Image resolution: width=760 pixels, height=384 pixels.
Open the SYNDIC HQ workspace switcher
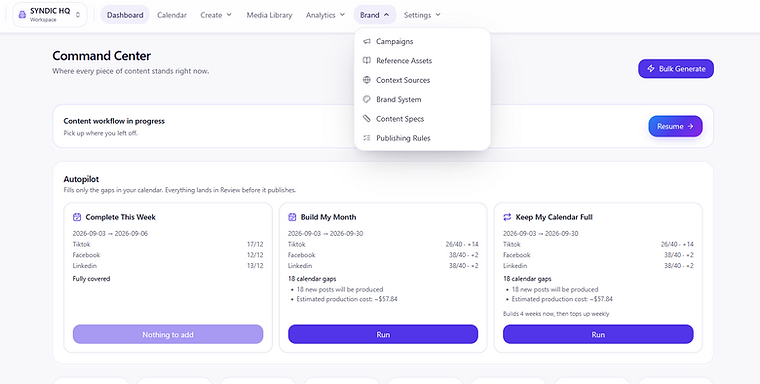50,15
